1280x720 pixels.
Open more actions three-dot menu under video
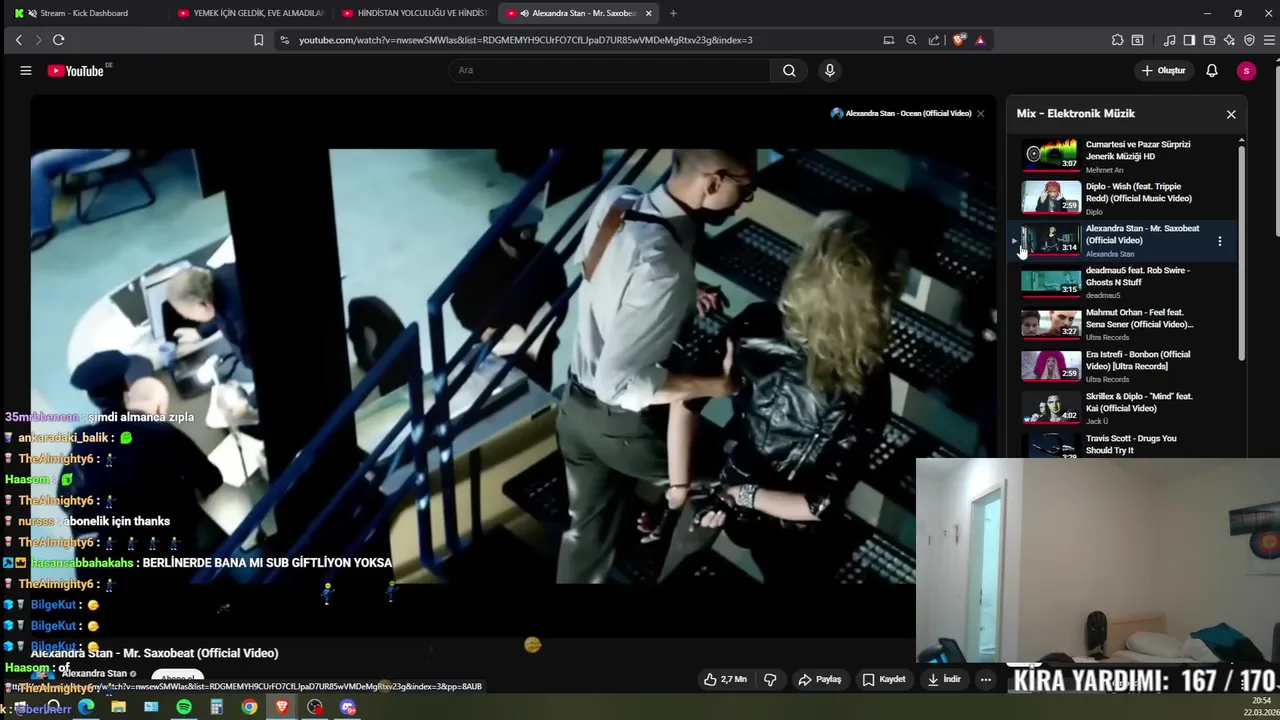(x=985, y=679)
